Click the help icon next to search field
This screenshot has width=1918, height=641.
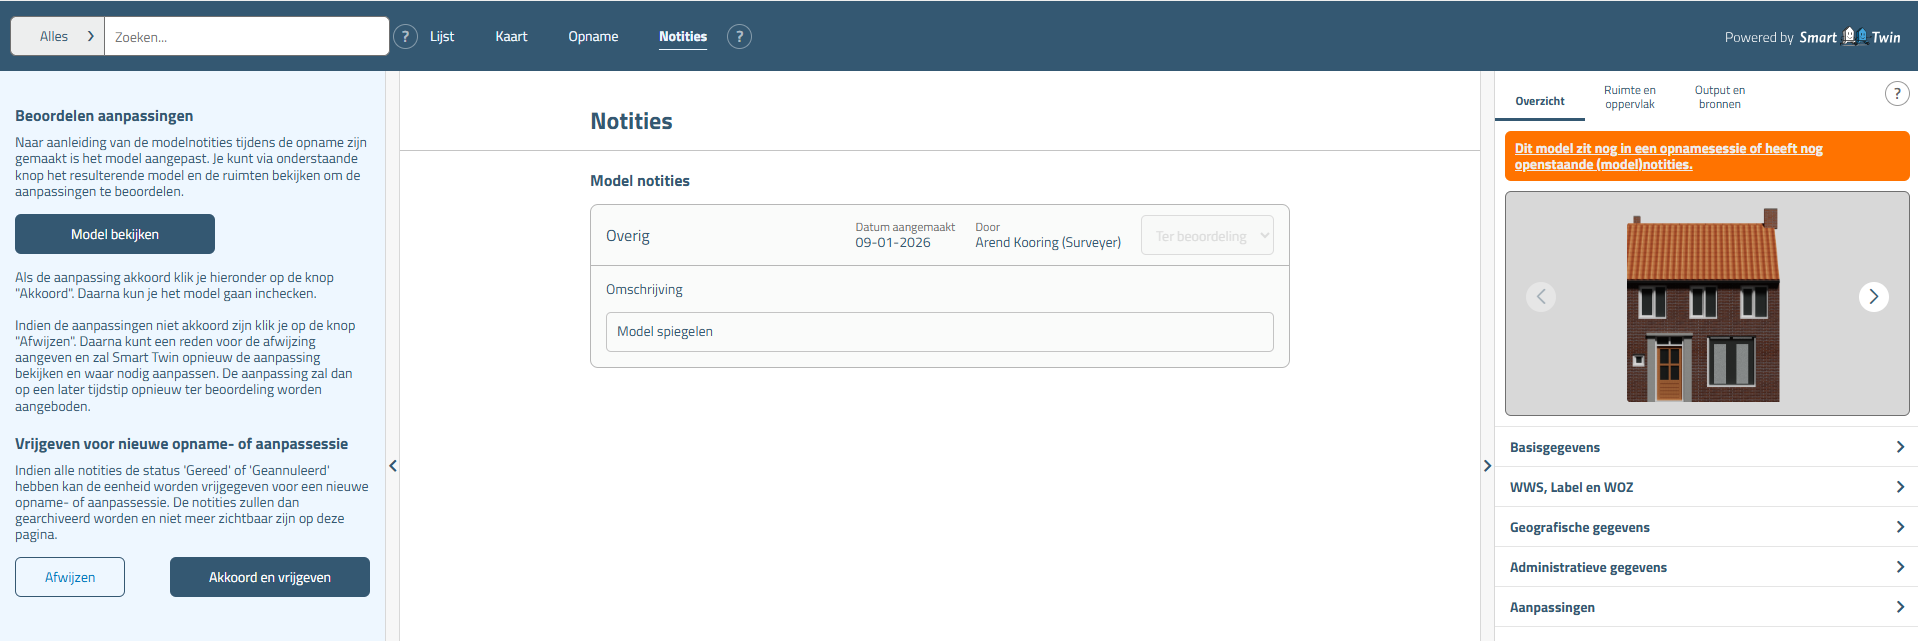click(405, 37)
